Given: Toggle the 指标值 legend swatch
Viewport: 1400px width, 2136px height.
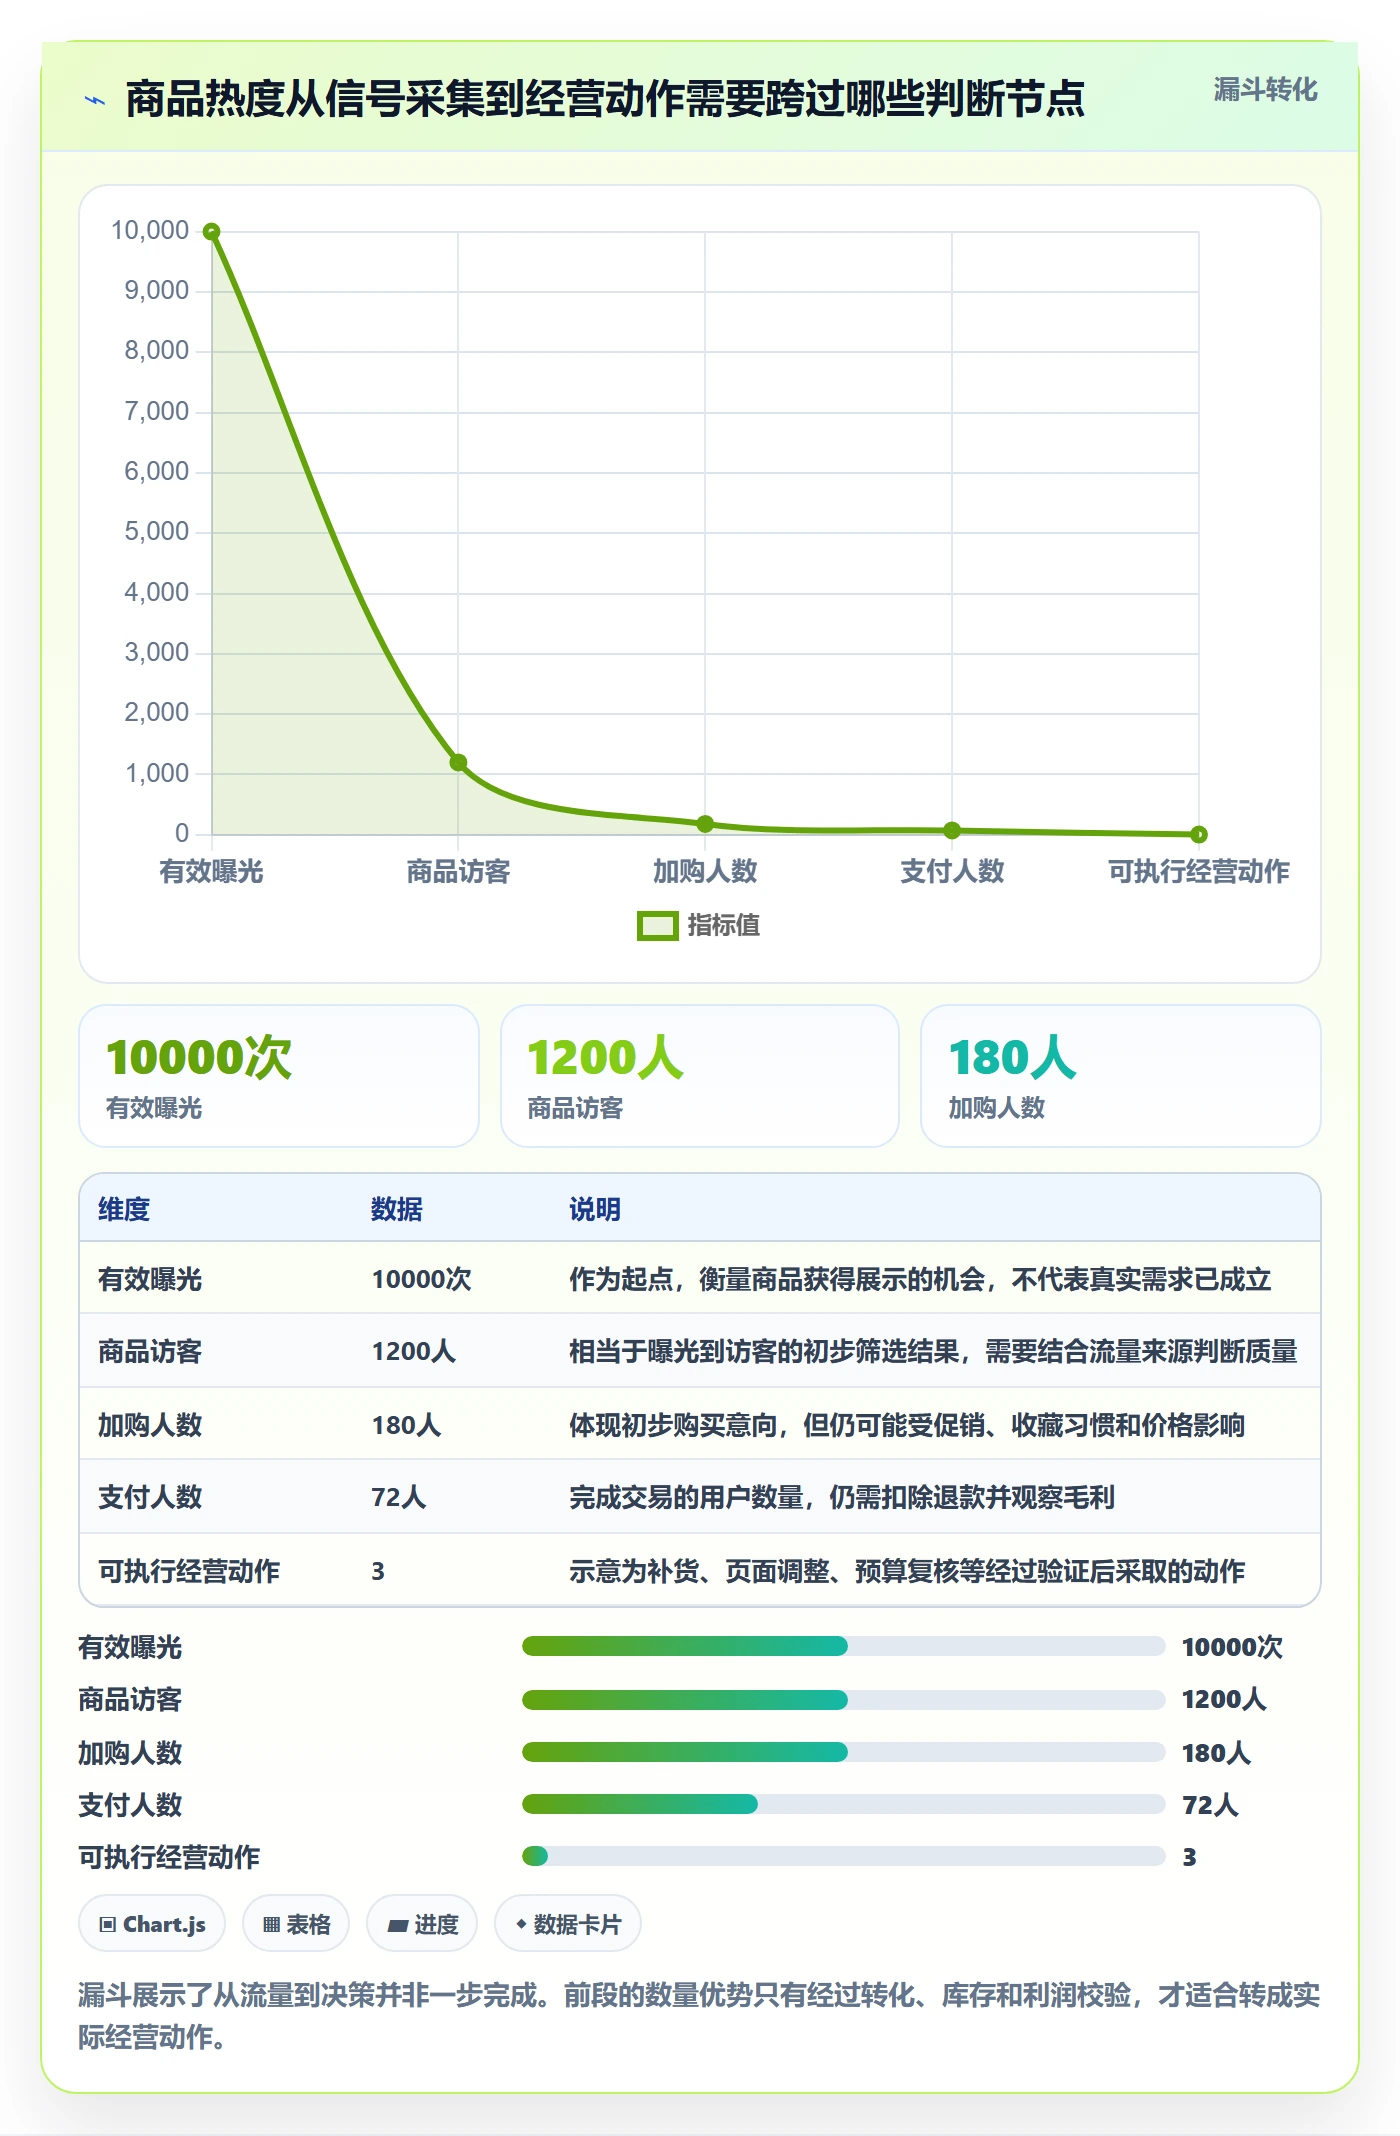Looking at the screenshot, I should (x=657, y=926).
